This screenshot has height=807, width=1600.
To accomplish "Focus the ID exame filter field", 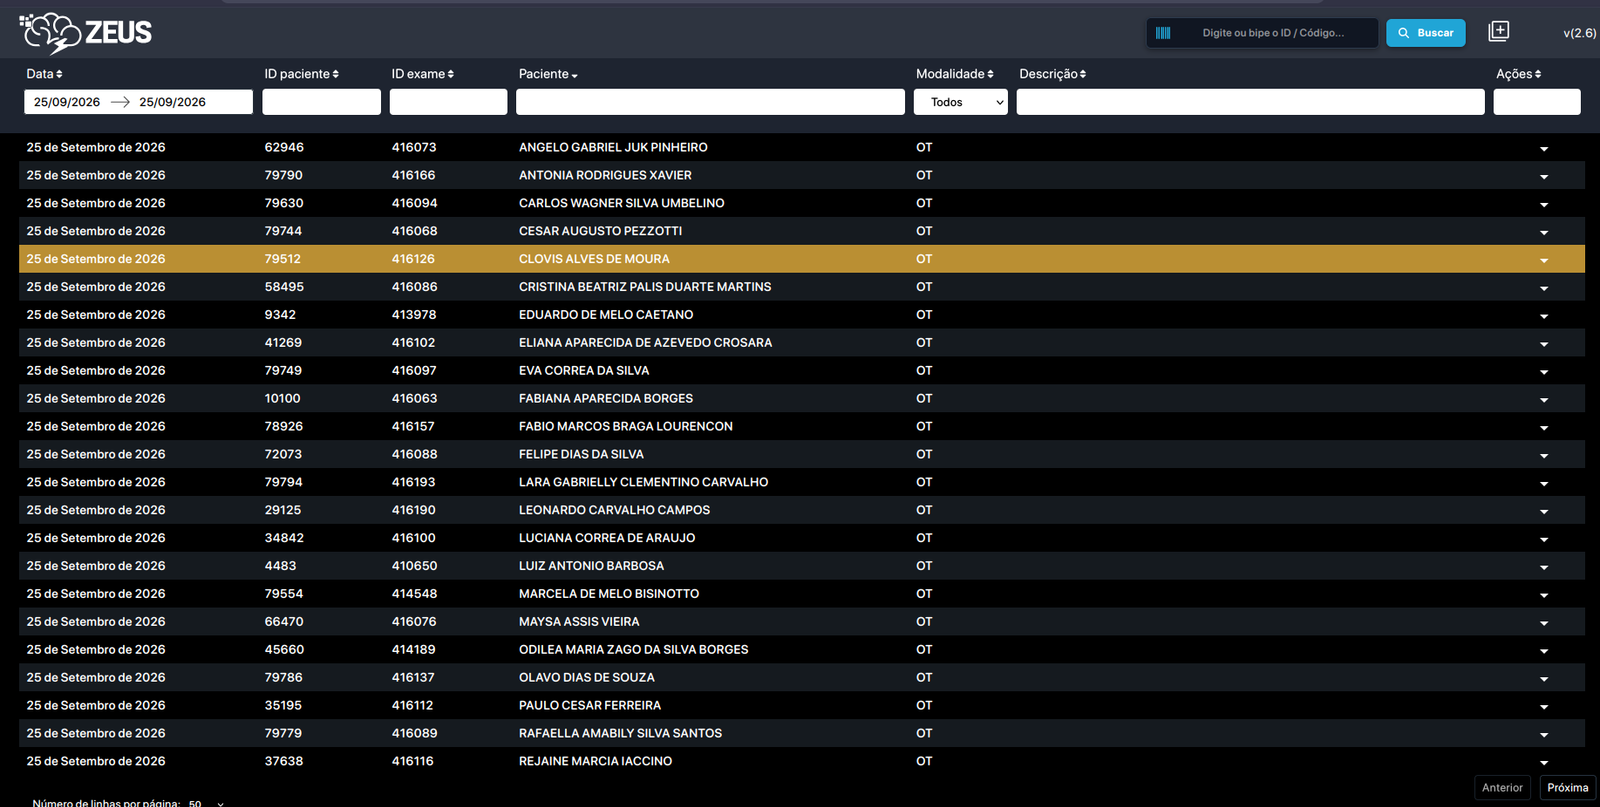I will [x=448, y=102].
